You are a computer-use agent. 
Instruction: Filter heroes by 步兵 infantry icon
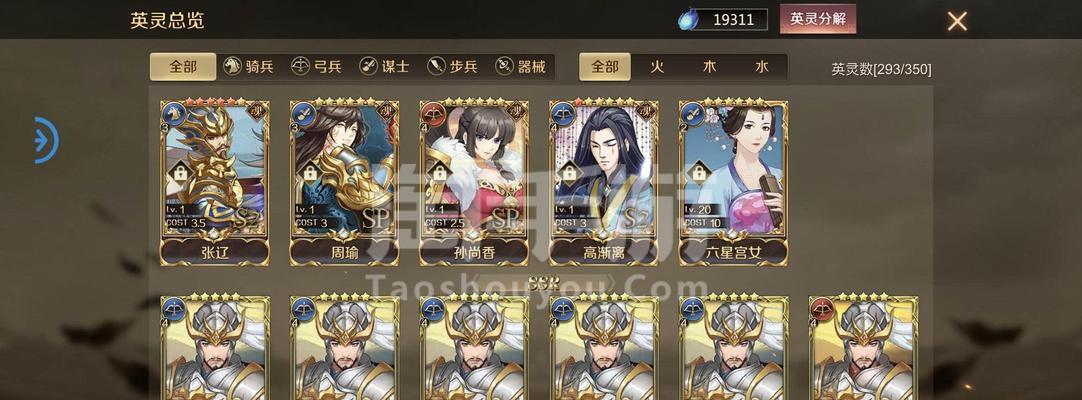pyautogui.click(x=436, y=67)
